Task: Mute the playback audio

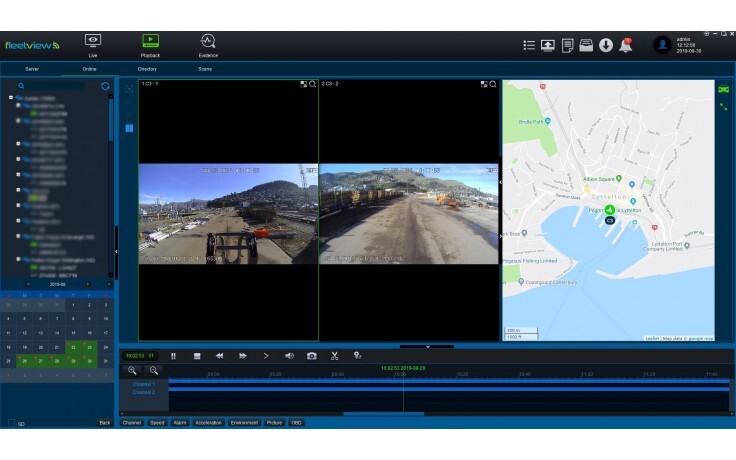Action: [289, 355]
